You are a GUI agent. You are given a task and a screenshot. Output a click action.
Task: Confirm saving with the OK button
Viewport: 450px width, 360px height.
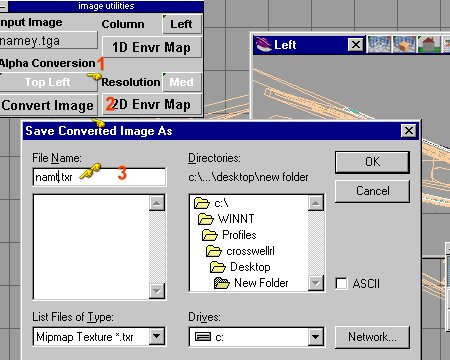372,162
